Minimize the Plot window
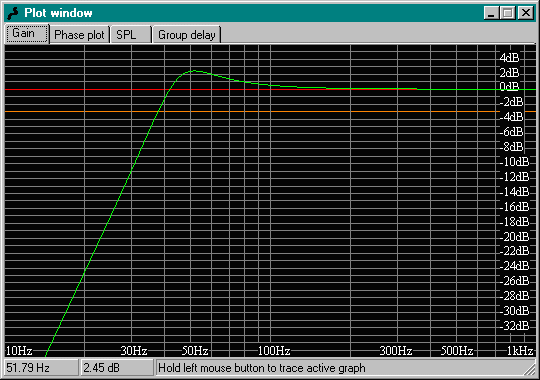This screenshot has height=380, width=540. [491, 13]
